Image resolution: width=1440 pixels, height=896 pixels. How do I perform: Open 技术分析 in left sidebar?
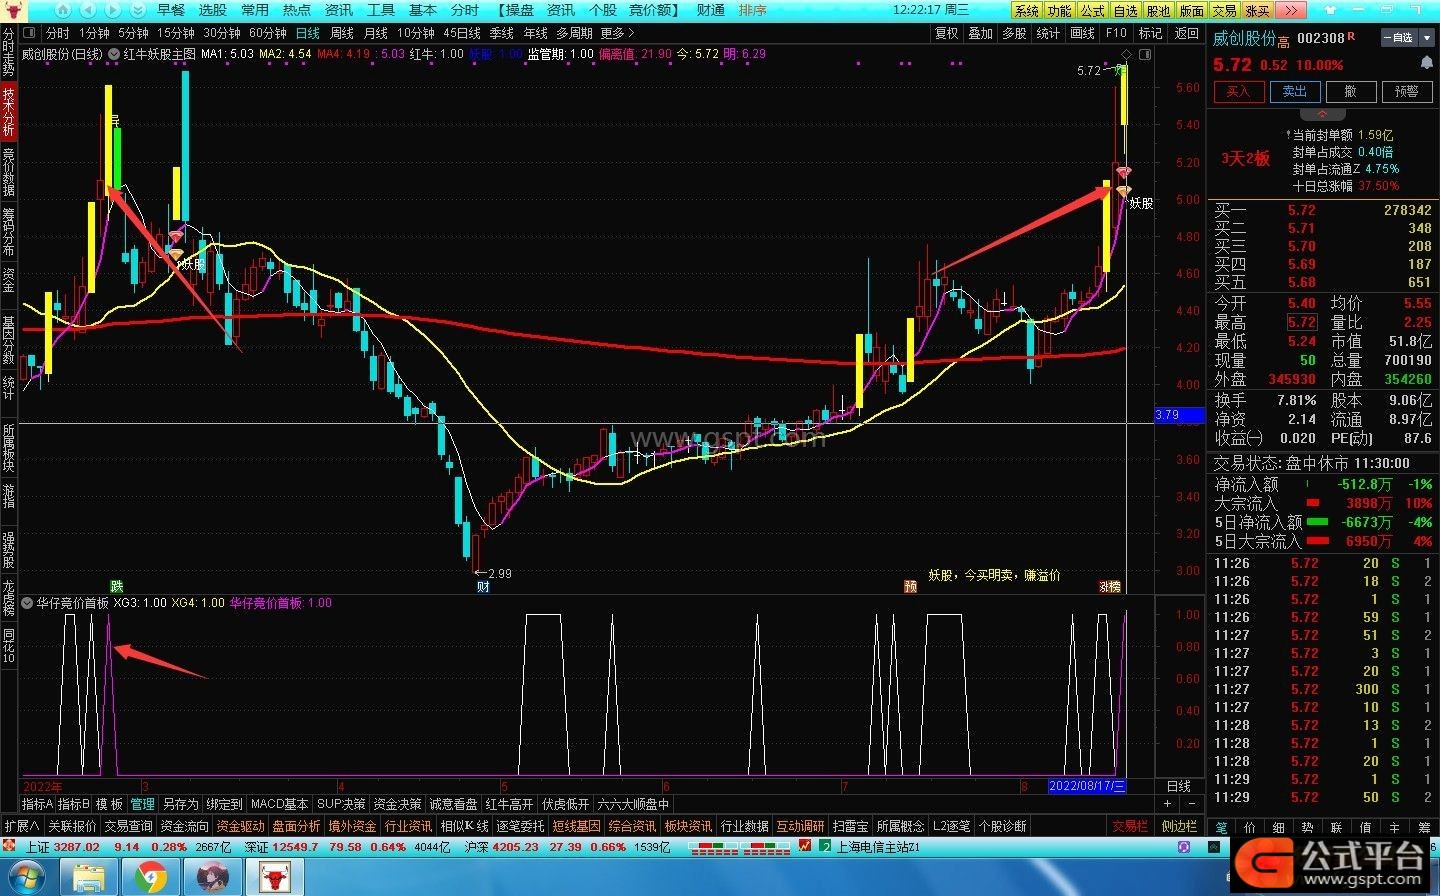point(8,112)
